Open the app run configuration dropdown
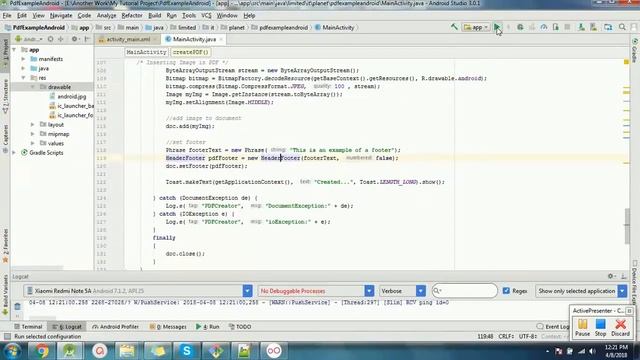The height and width of the screenshot is (360, 640). point(476,27)
